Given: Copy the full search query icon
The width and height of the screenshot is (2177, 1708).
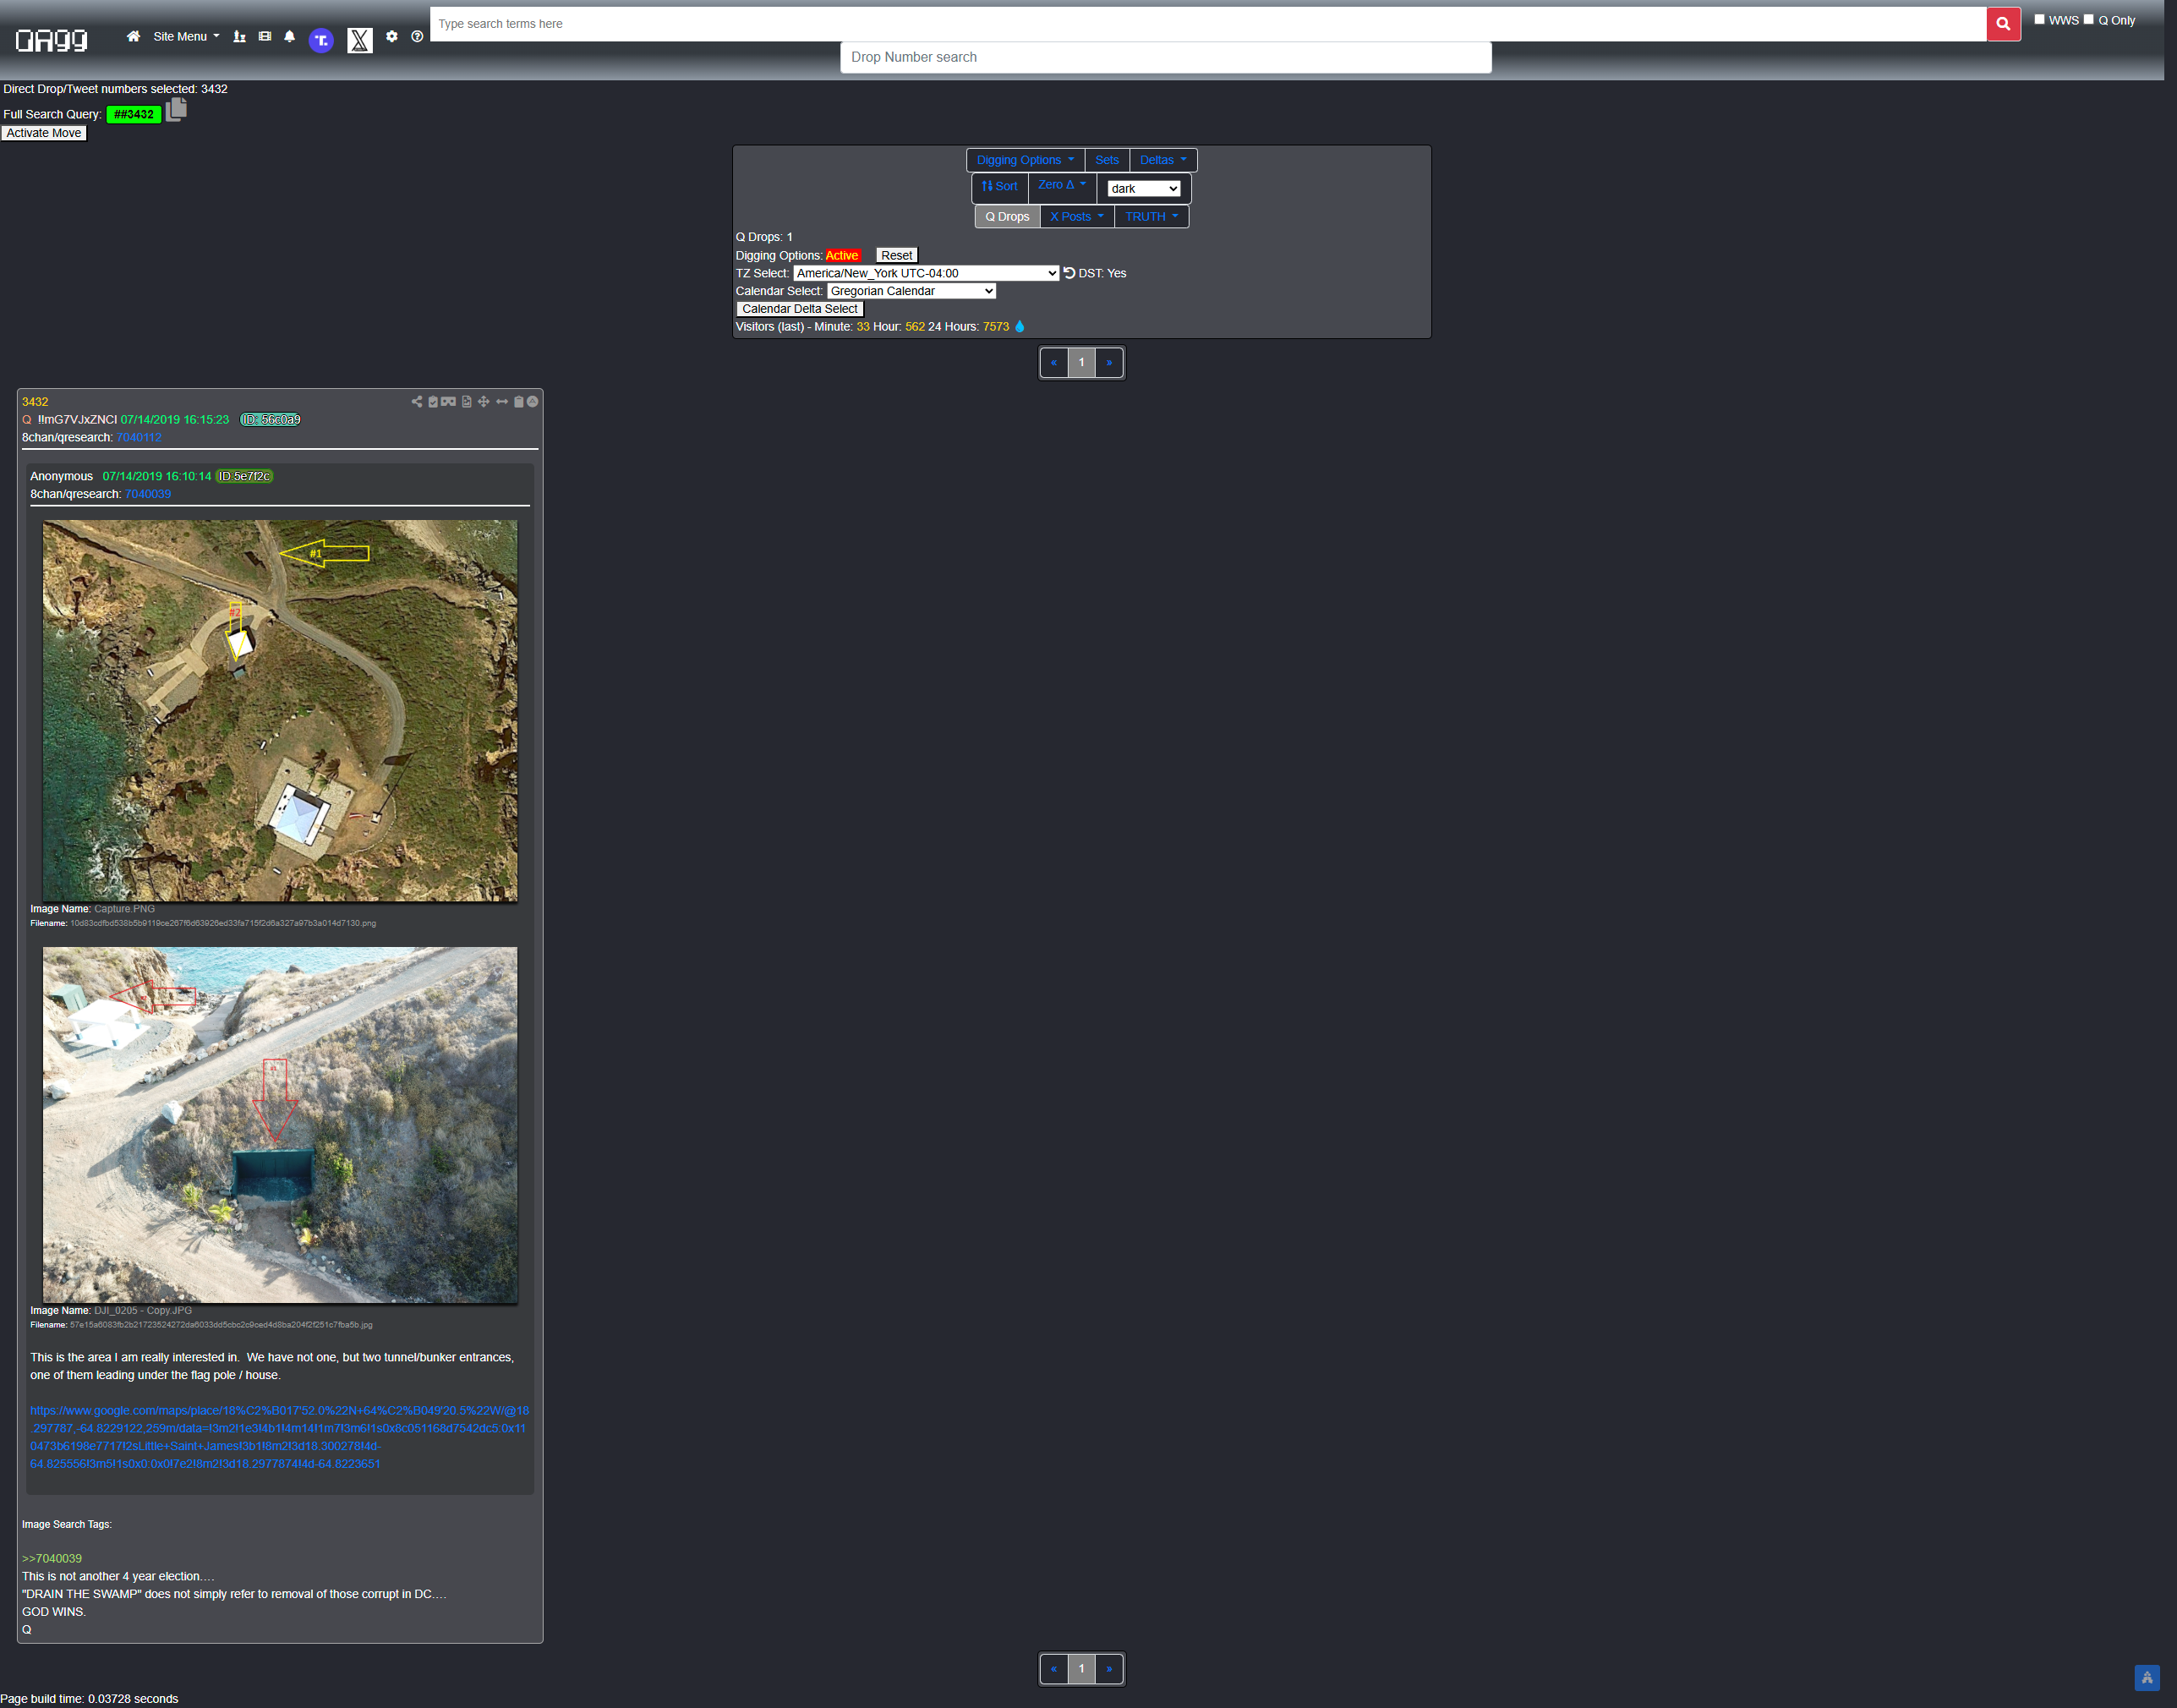Looking at the screenshot, I should [177, 109].
